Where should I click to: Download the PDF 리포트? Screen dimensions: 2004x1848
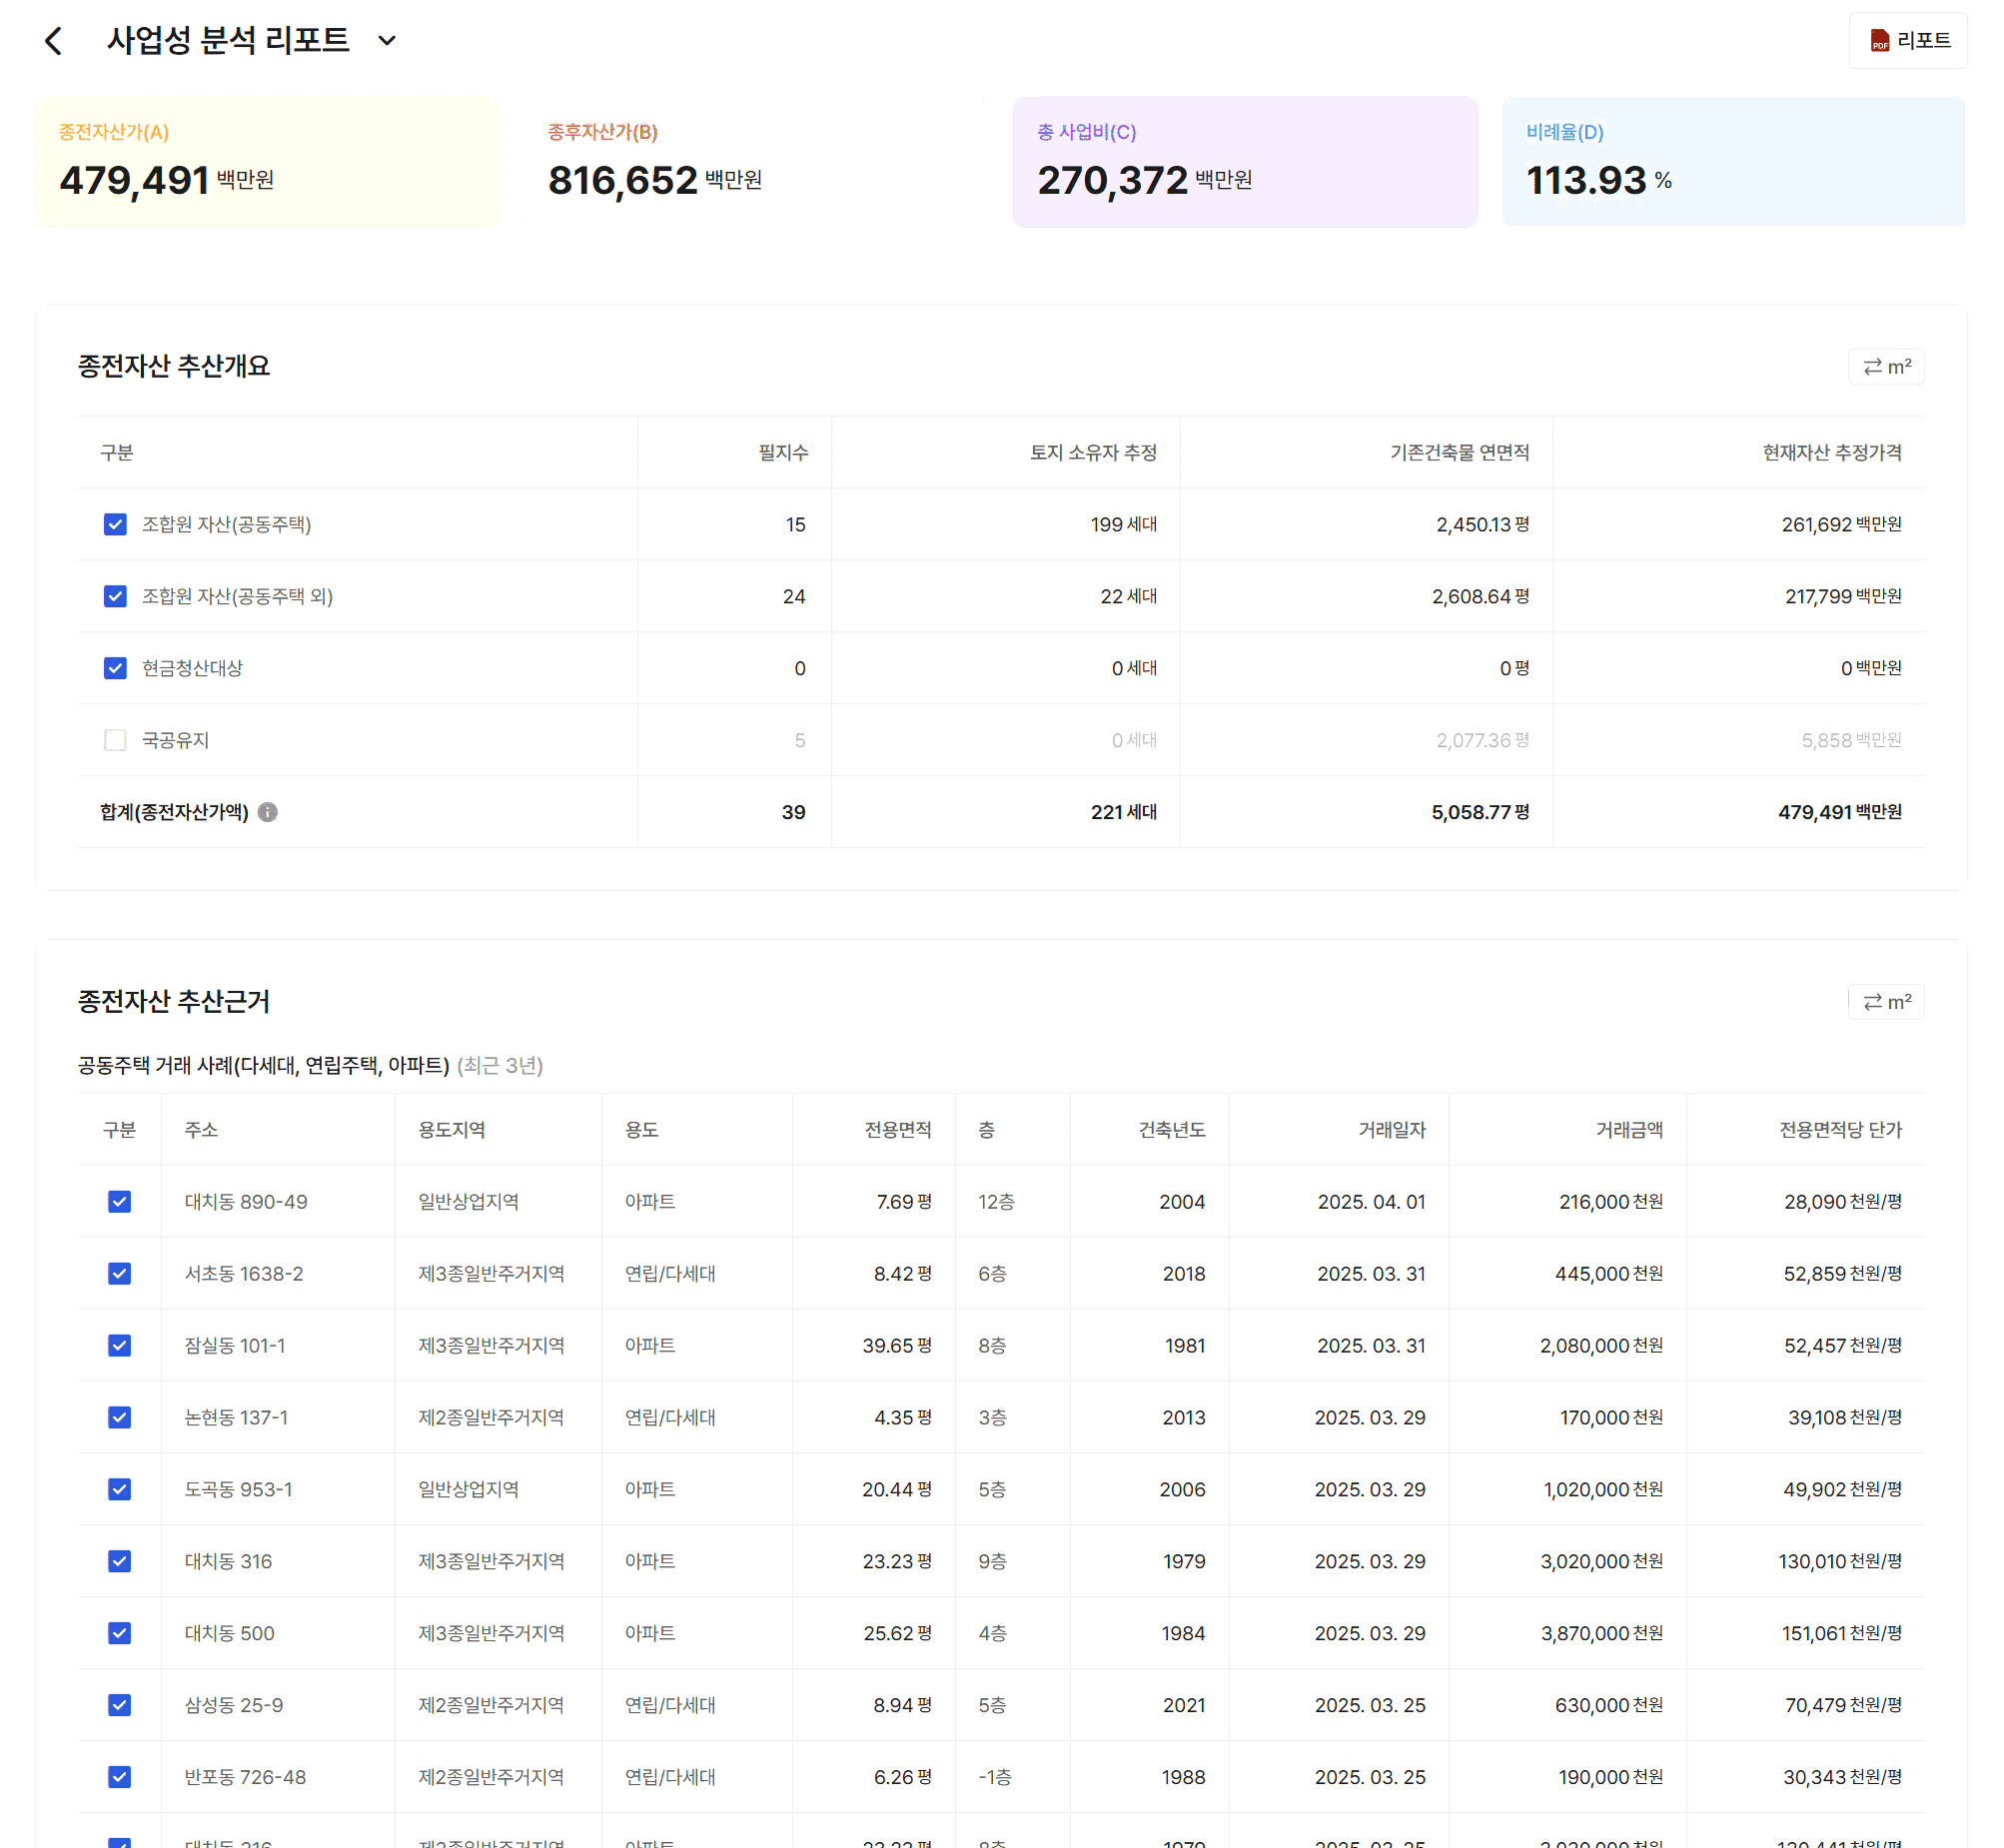pyautogui.click(x=1907, y=41)
